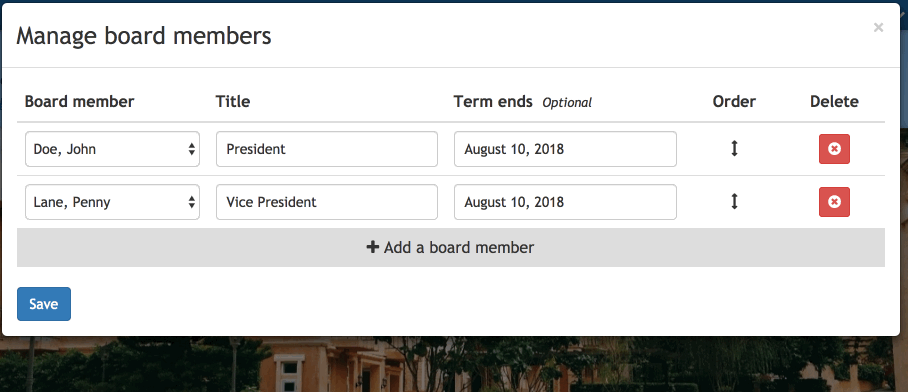Change Penny Lane's term end date
The height and width of the screenshot is (392, 908).
click(x=565, y=202)
